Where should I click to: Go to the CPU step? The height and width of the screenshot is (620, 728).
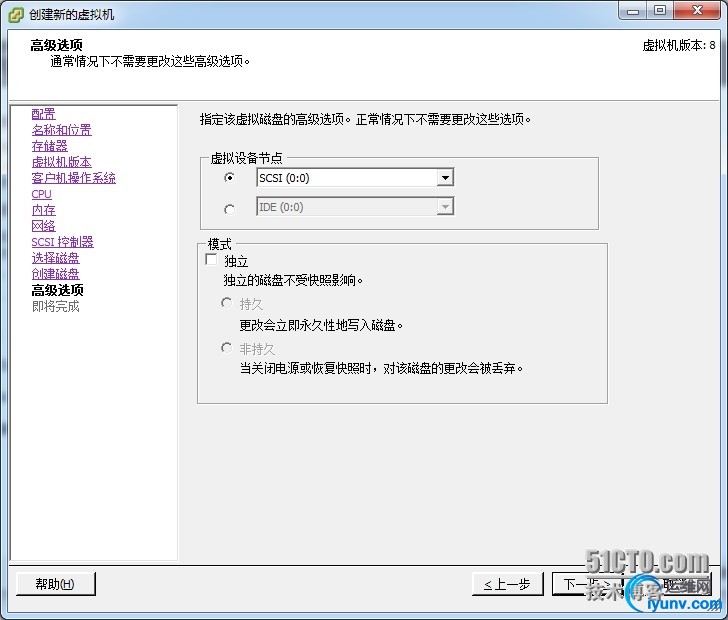tap(41, 194)
